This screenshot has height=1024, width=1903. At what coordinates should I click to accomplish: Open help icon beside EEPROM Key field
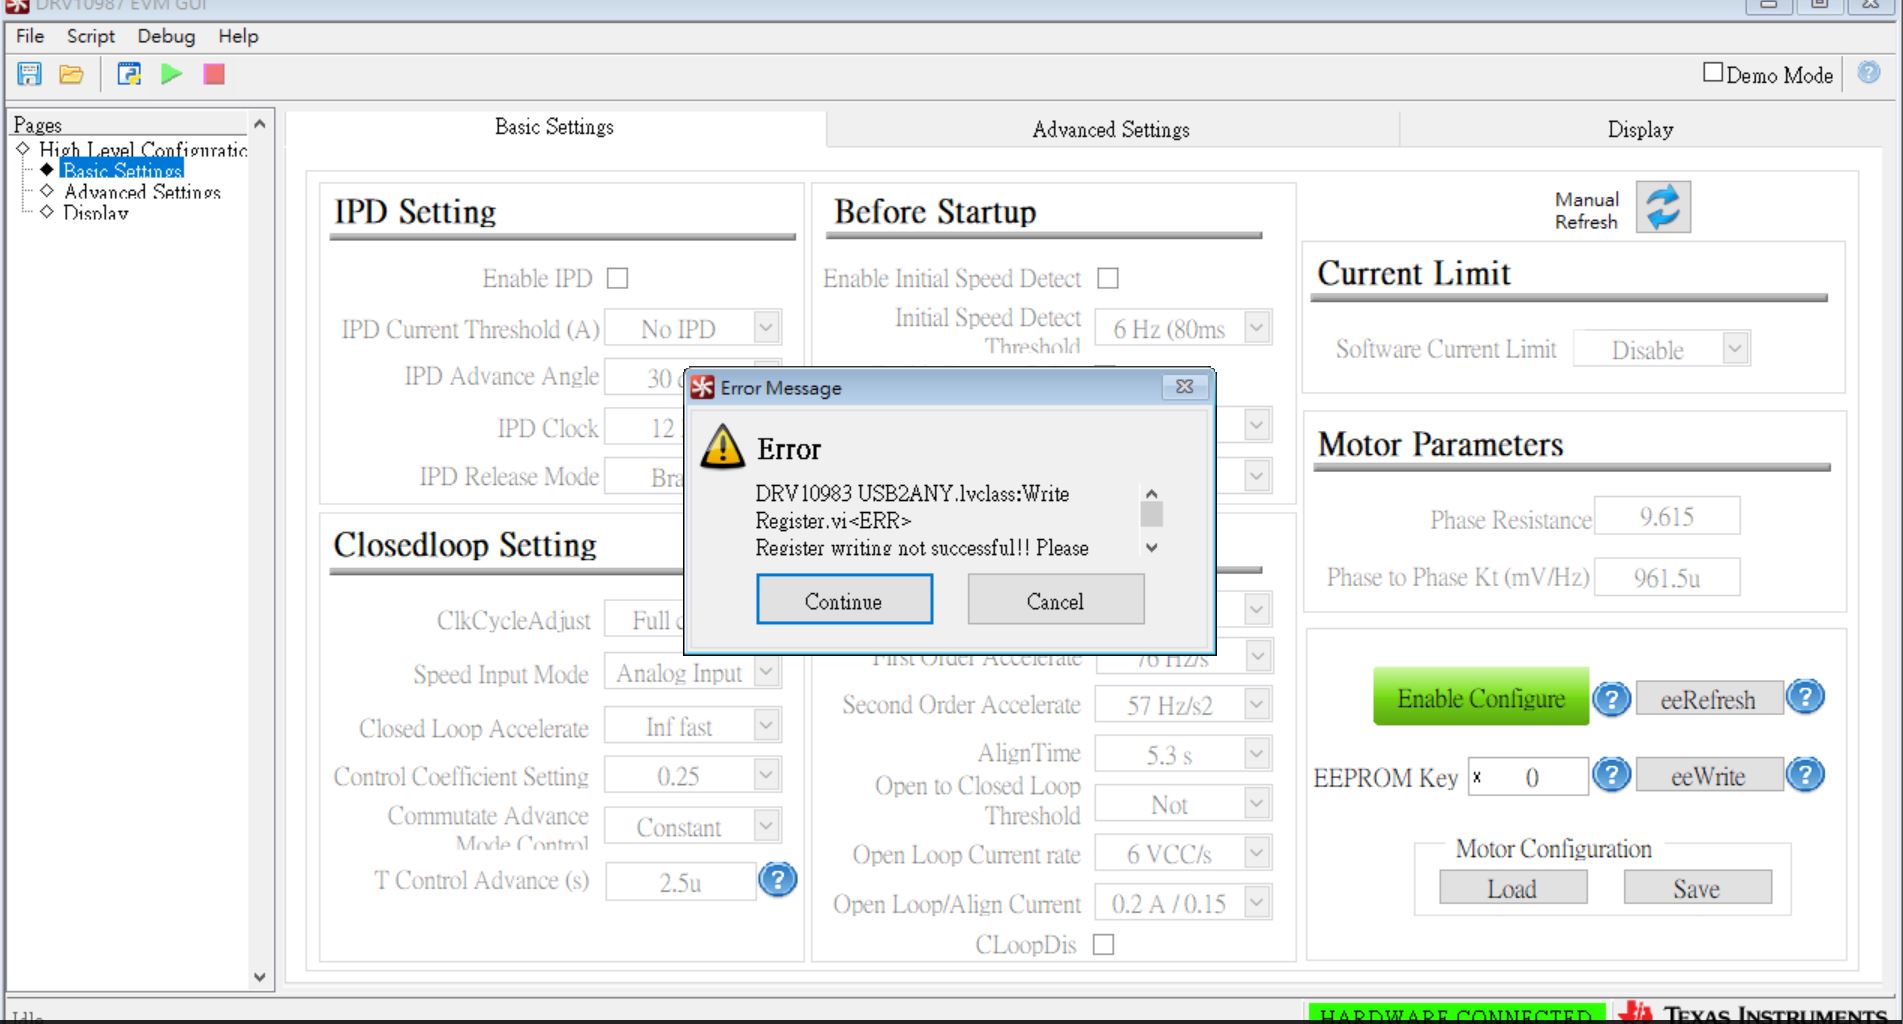point(1611,775)
